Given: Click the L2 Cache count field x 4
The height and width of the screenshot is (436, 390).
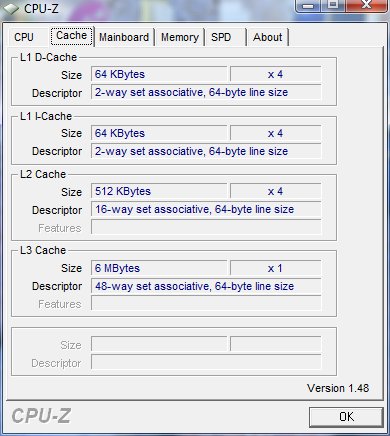Looking at the screenshot, I should click(276, 191).
